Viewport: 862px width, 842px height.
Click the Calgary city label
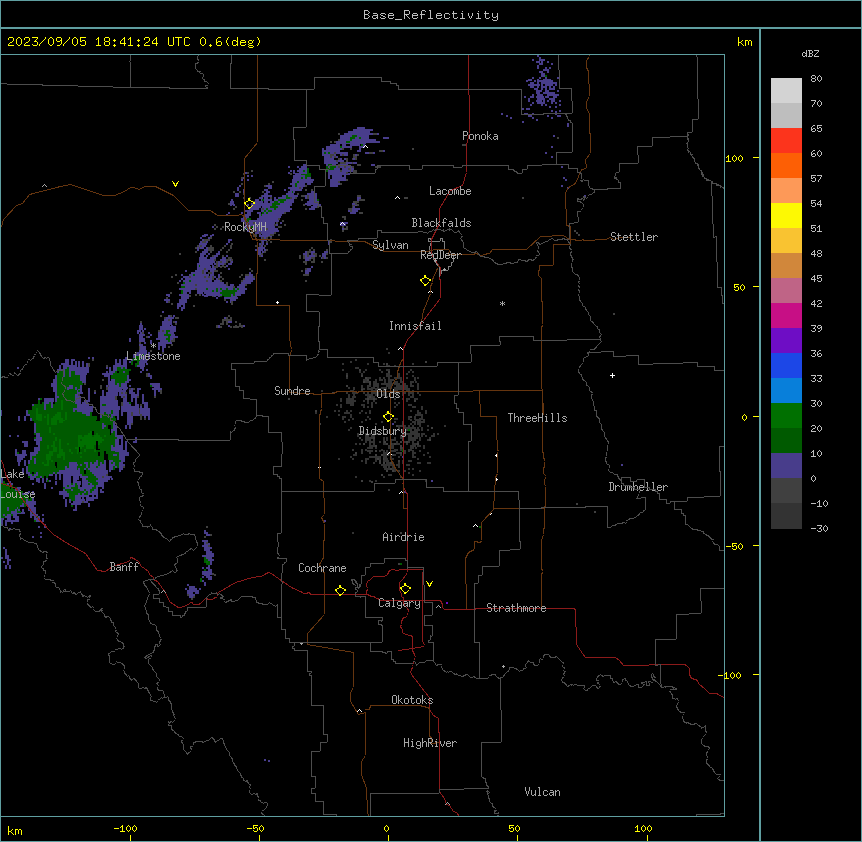pos(399,603)
